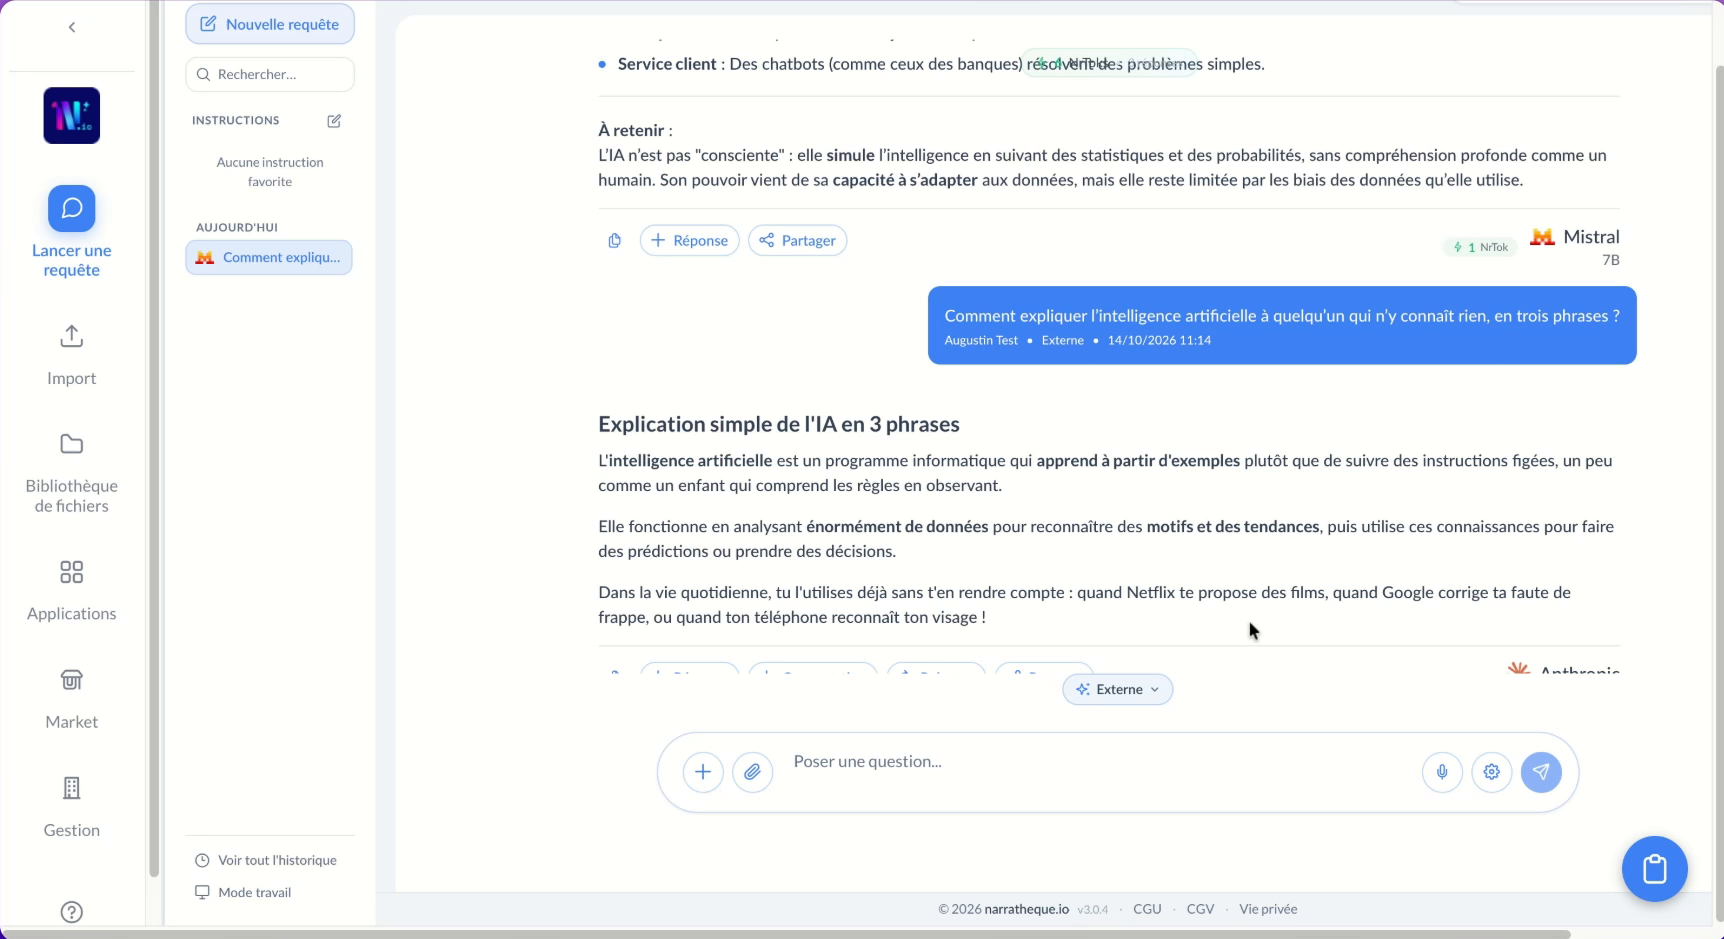Image resolution: width=1724 pixels, height=939 pixels.
Task: Focus the Rechercher search field
Action: (270, 74)
